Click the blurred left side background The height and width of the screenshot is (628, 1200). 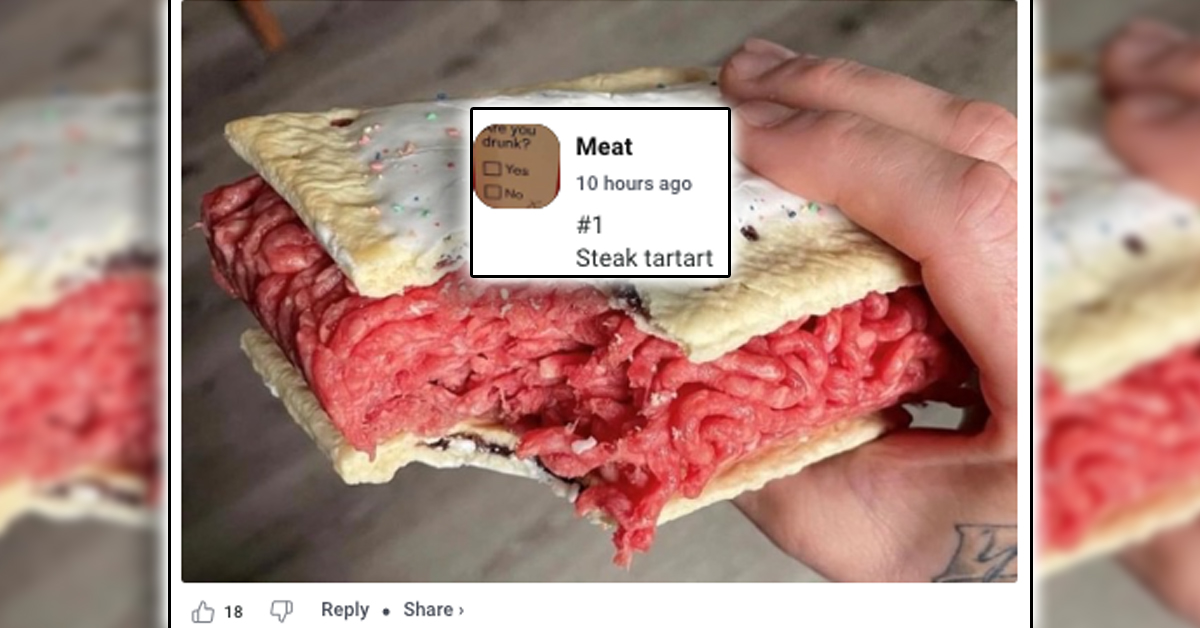(82, 314)
